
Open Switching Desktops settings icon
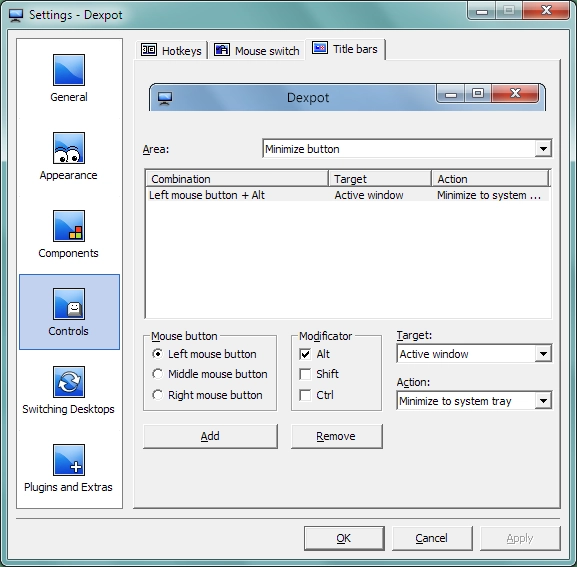69,382
